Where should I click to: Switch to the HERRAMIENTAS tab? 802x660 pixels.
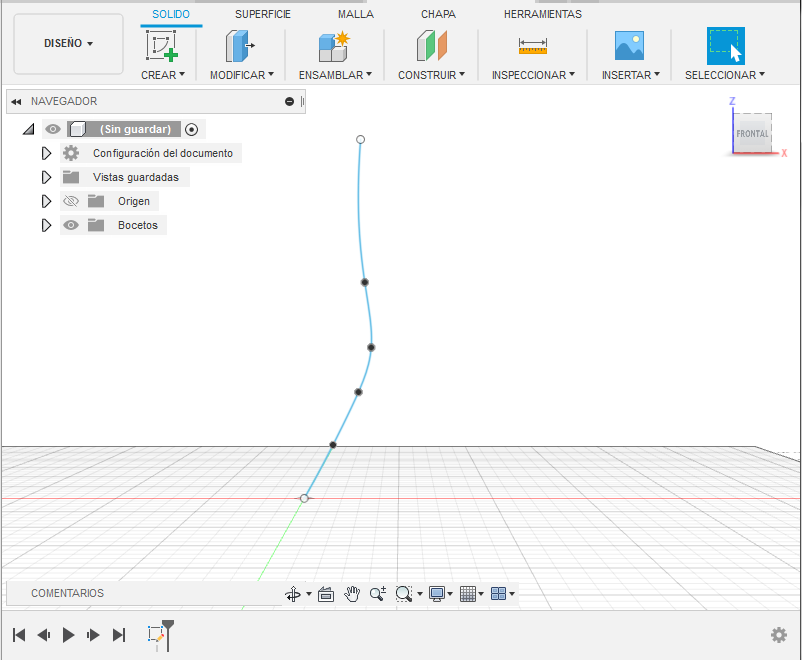(x=543, y=14)
